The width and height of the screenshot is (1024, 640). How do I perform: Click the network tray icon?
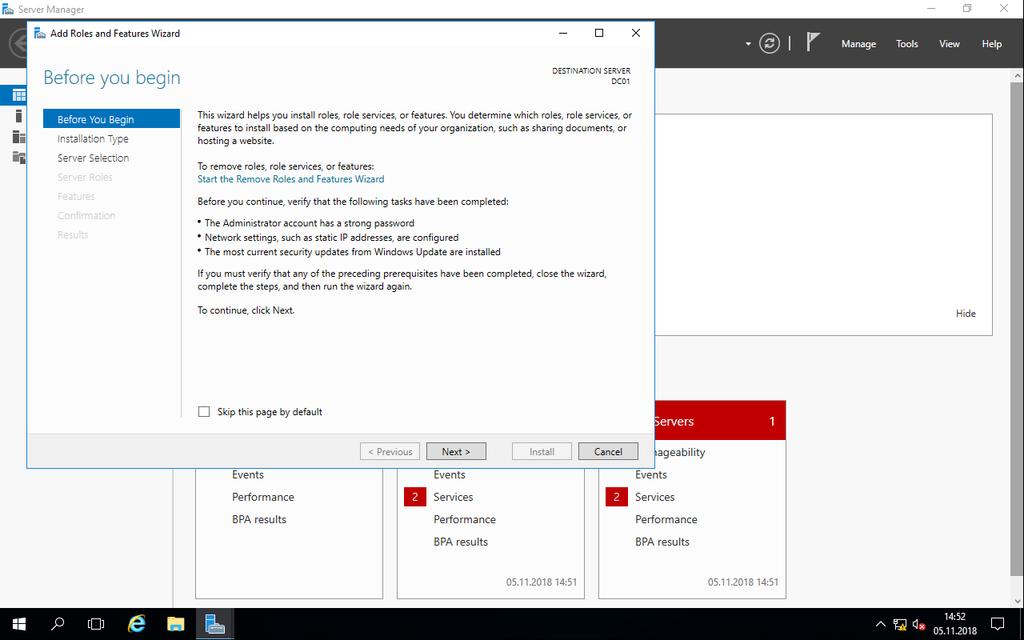(x=900, y=625)
